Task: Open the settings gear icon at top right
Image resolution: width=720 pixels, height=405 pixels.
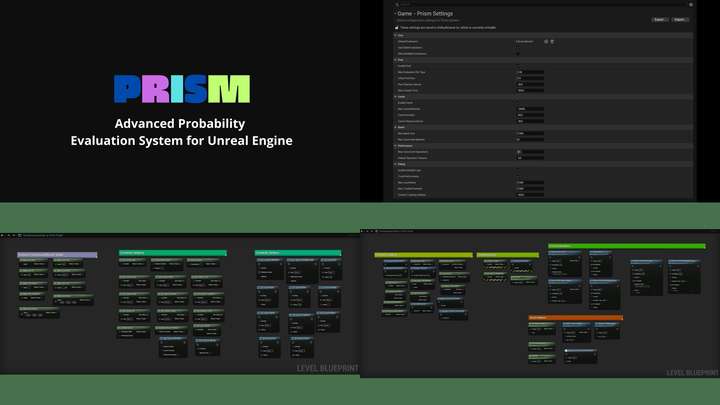Action: [691, 5]
